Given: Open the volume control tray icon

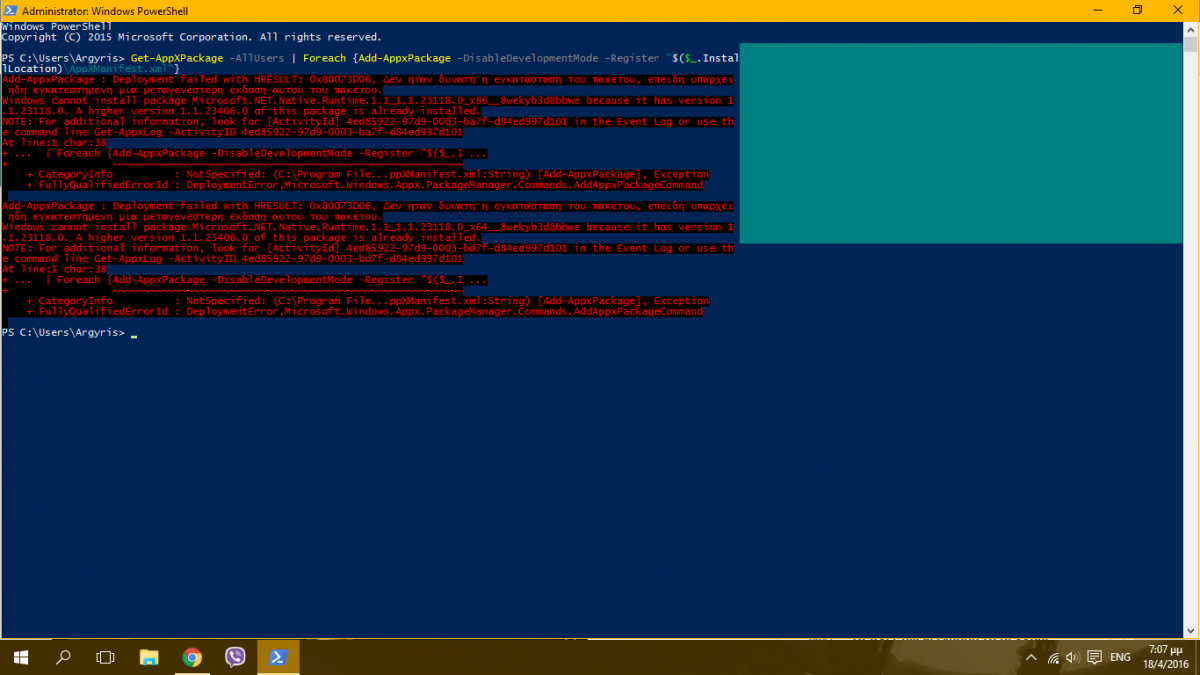Looking at the screenshot, I should (1073, 658).
